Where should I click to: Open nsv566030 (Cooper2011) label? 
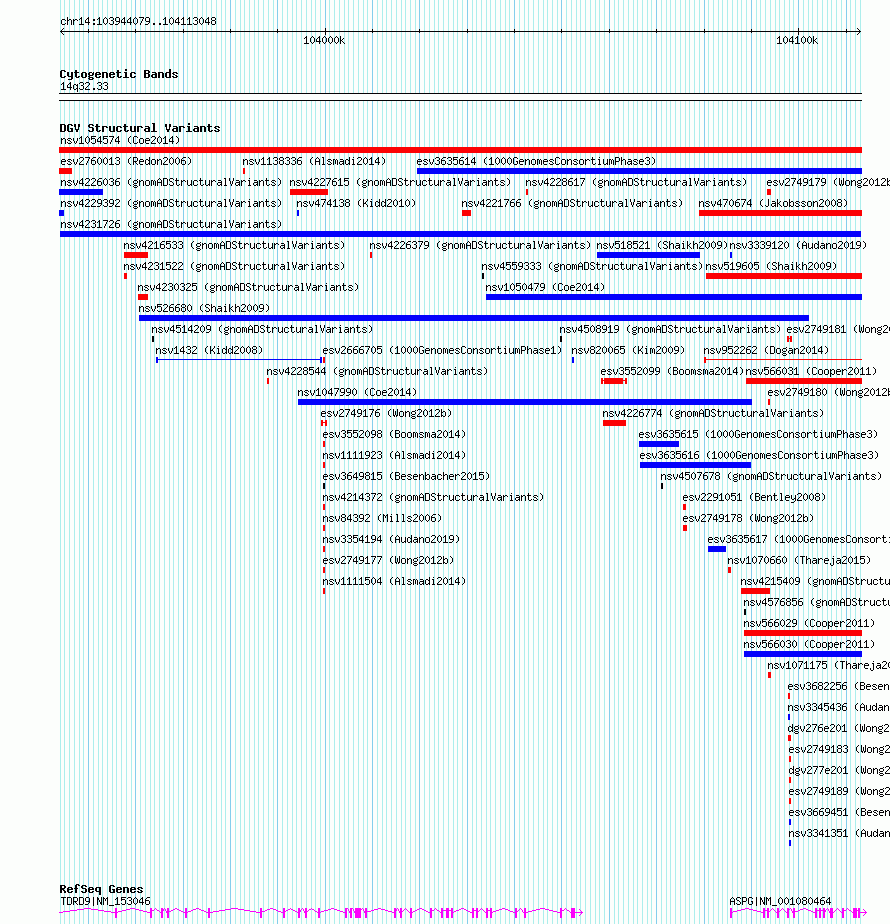pyautogui.click(x=809, y=645)
